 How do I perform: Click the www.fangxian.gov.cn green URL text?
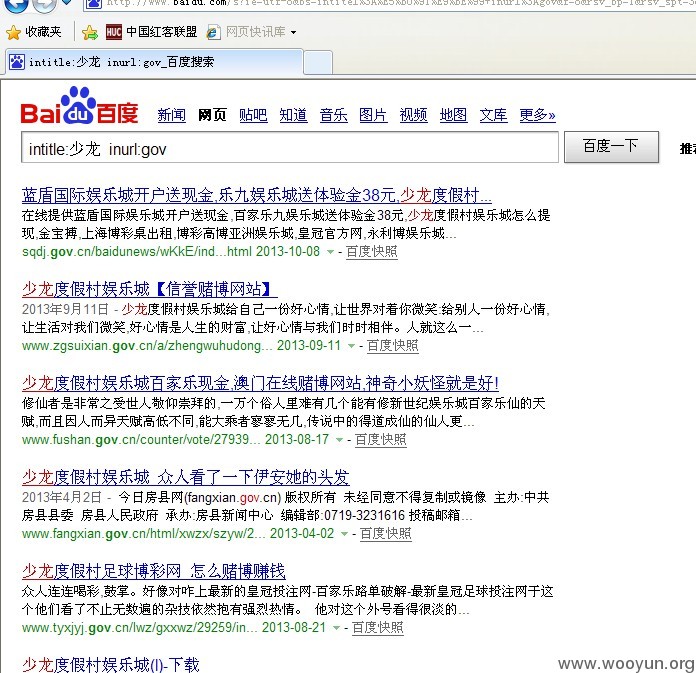143,534
